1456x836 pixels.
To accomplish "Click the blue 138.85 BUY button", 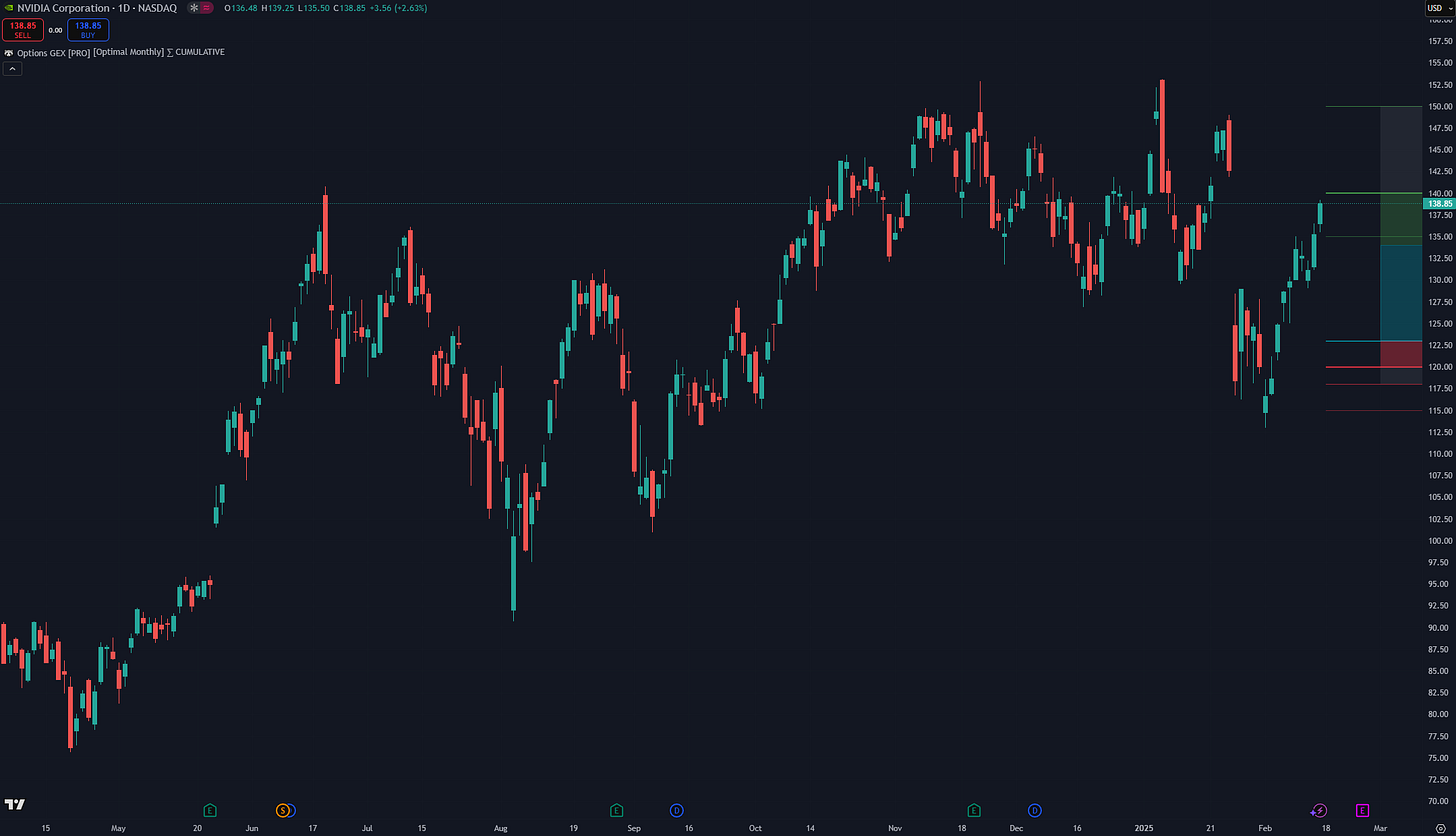I will 88,30.
